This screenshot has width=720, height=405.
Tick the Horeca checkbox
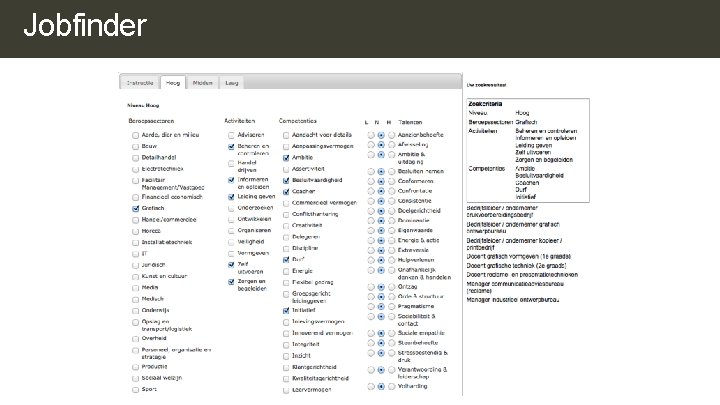135,231
